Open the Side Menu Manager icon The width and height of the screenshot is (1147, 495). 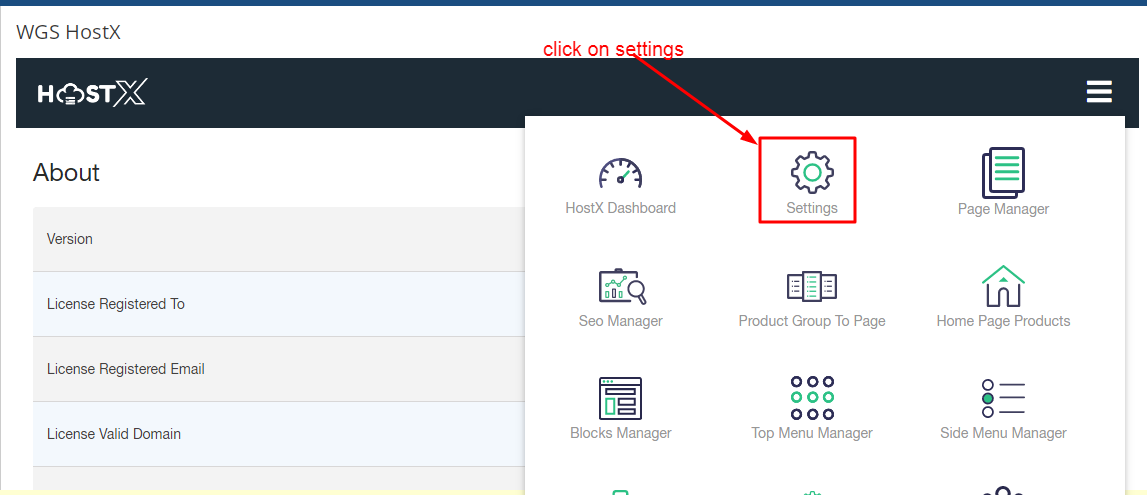click(1003, 398)
